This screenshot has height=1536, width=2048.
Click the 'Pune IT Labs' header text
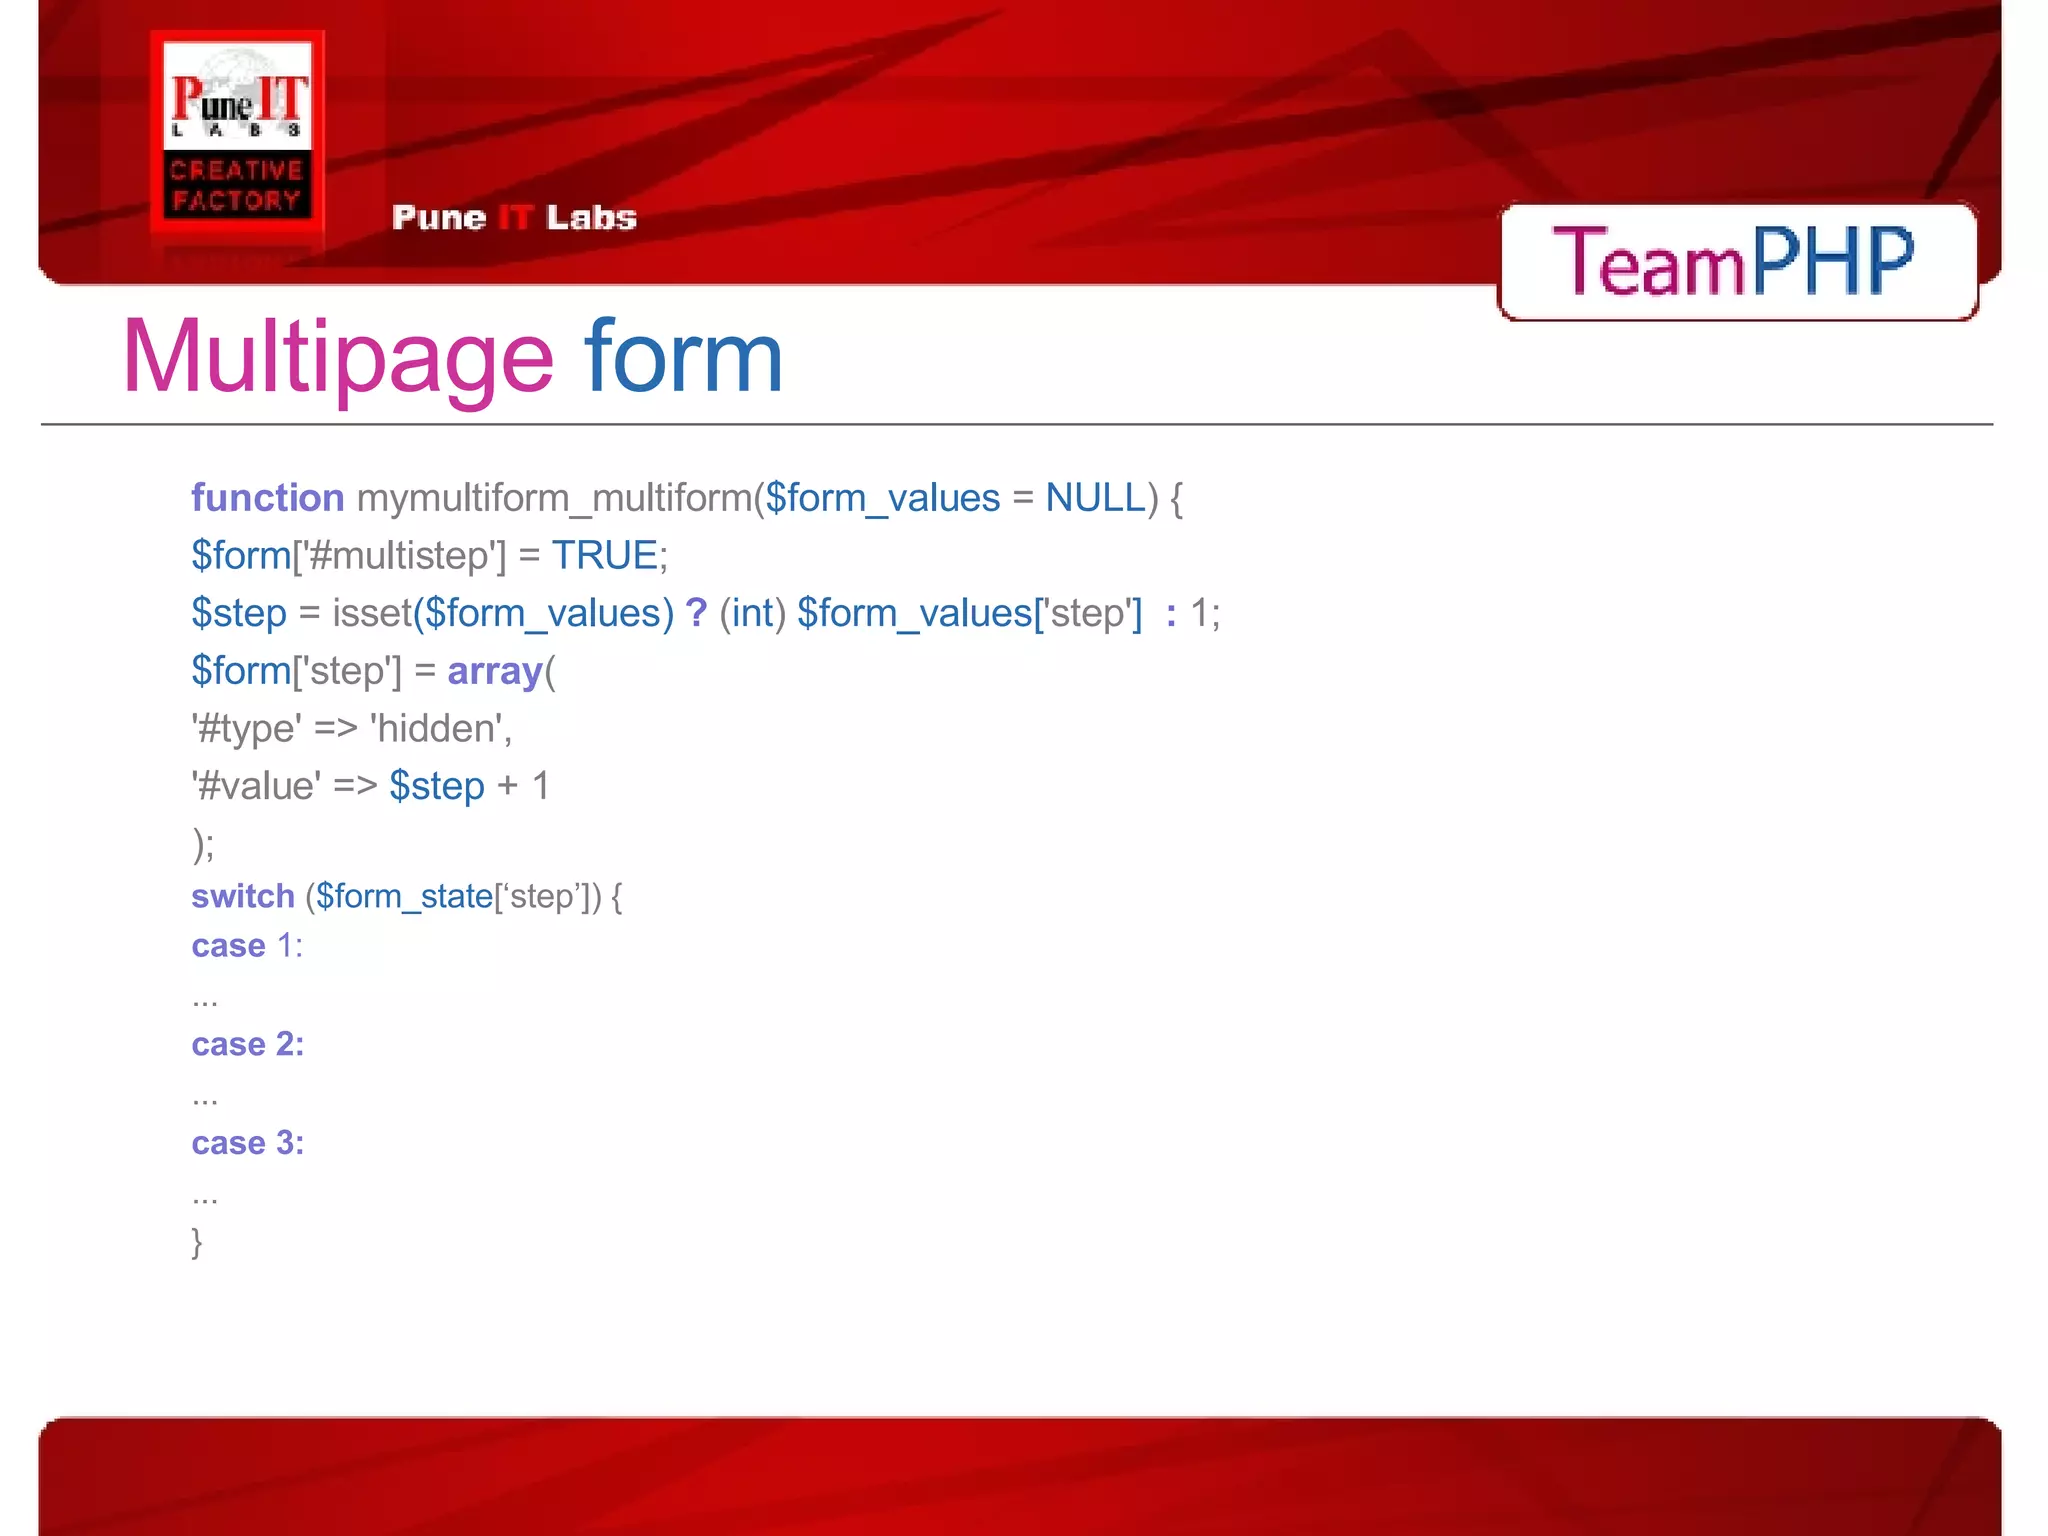pyautogui.click(x=514, y=218)
